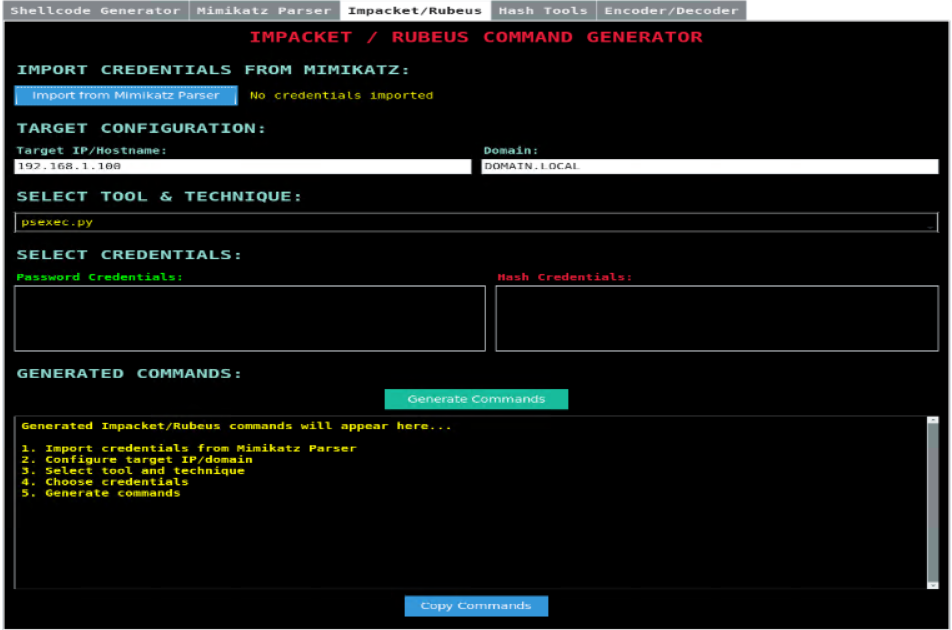This screenshot has width=952, height=630.
Task: Click the output scrollbar down arrow
Action: 933,584
